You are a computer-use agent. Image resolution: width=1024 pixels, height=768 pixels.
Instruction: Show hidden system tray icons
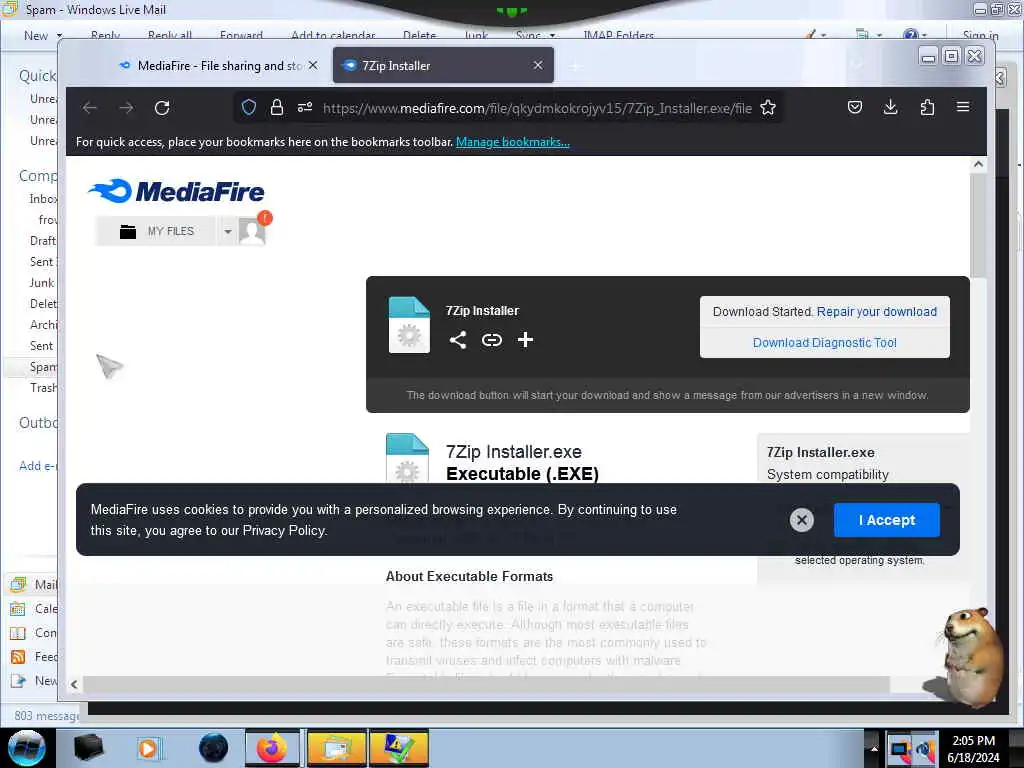pos(873,748)
